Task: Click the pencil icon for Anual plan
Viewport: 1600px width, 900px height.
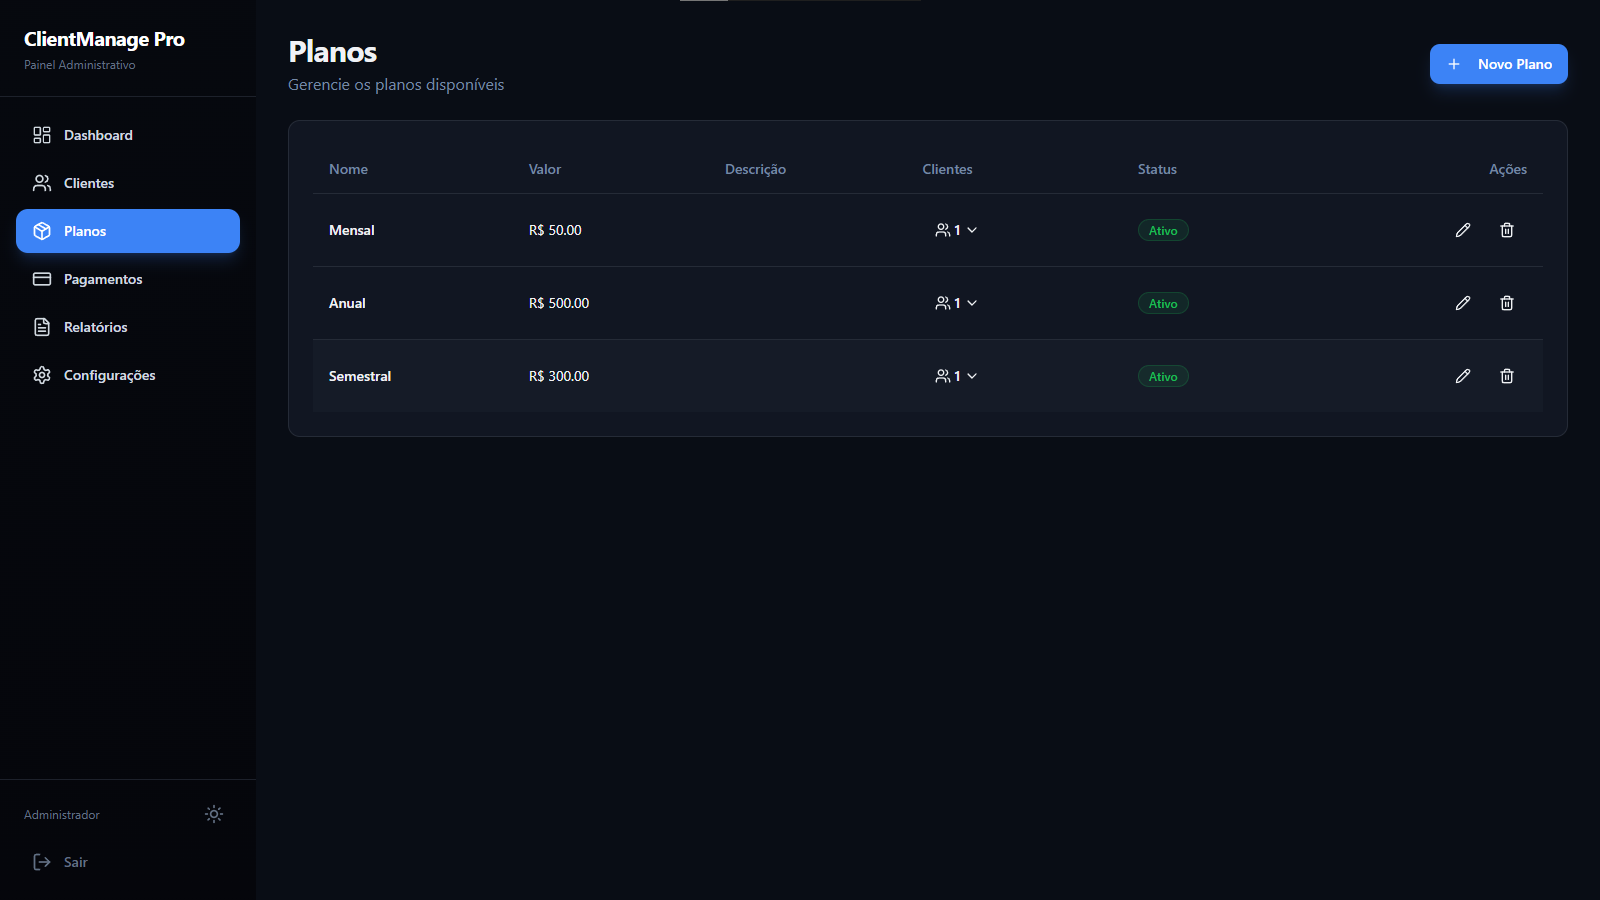Action: (1462, 303)
